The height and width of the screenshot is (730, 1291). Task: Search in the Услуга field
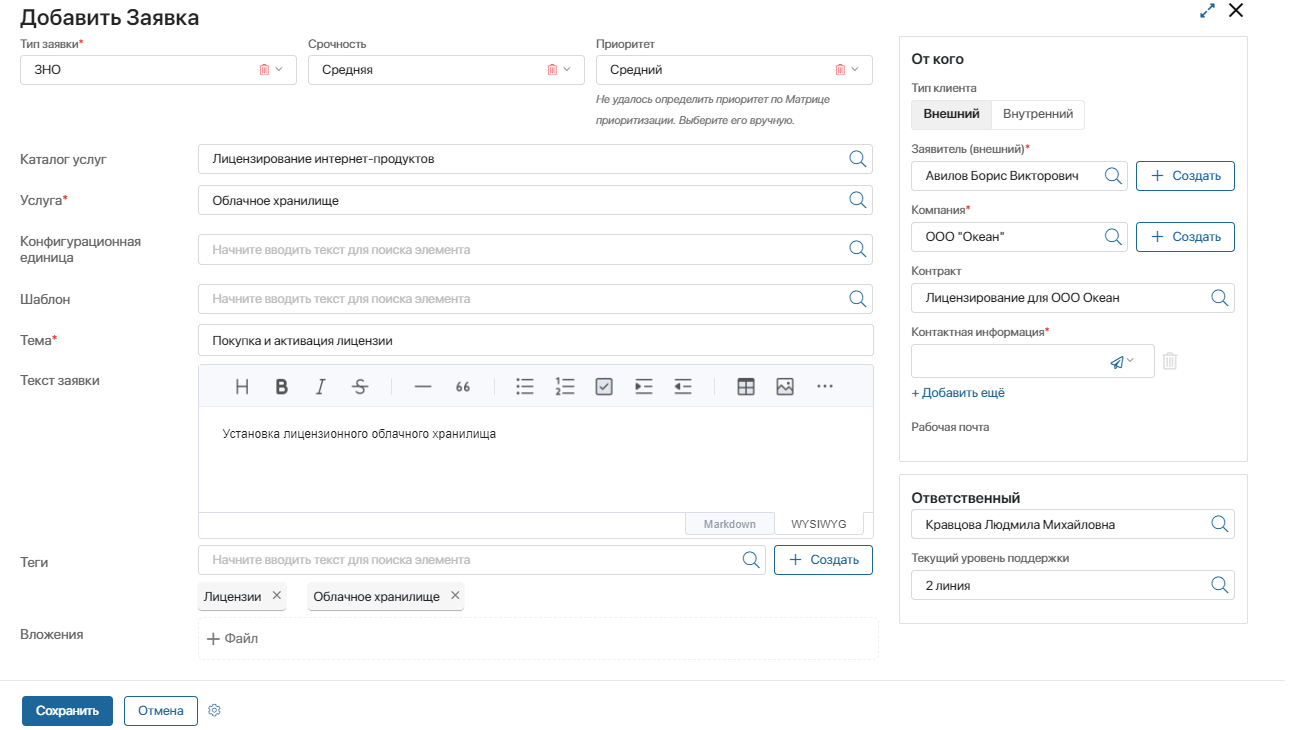point(857,200)
